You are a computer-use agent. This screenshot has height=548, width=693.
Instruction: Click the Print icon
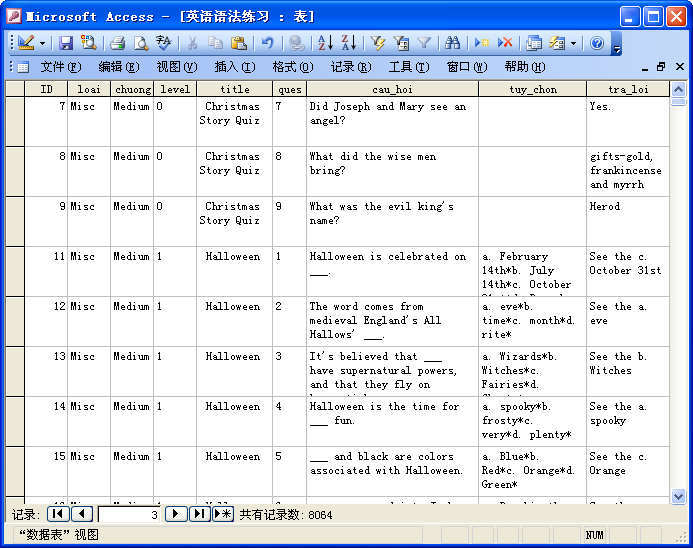[118, 43]
